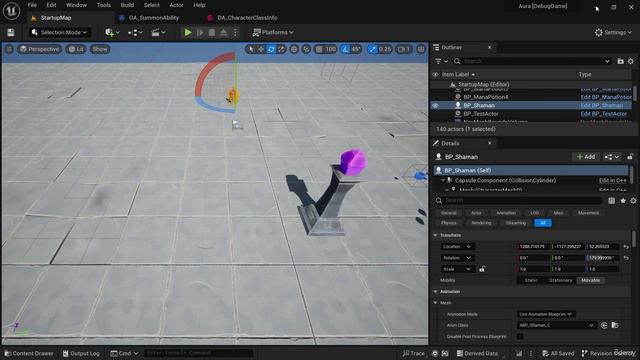640x360 pixels.
Task: Open the viewport hamburger options menu
Action: [x=9, y=49]
